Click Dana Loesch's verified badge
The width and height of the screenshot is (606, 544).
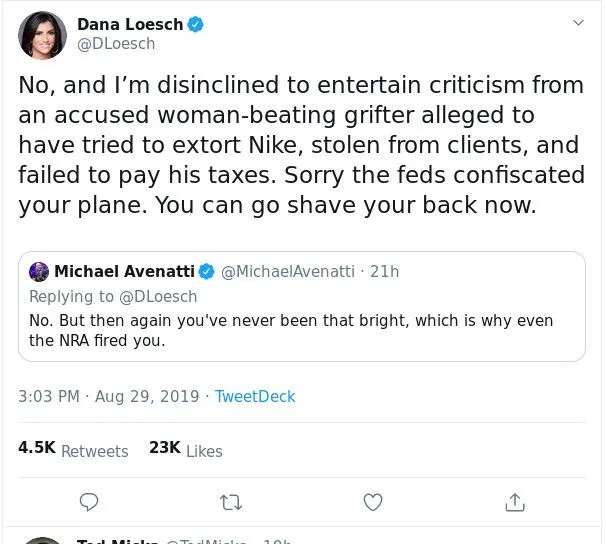click(196, 25)
